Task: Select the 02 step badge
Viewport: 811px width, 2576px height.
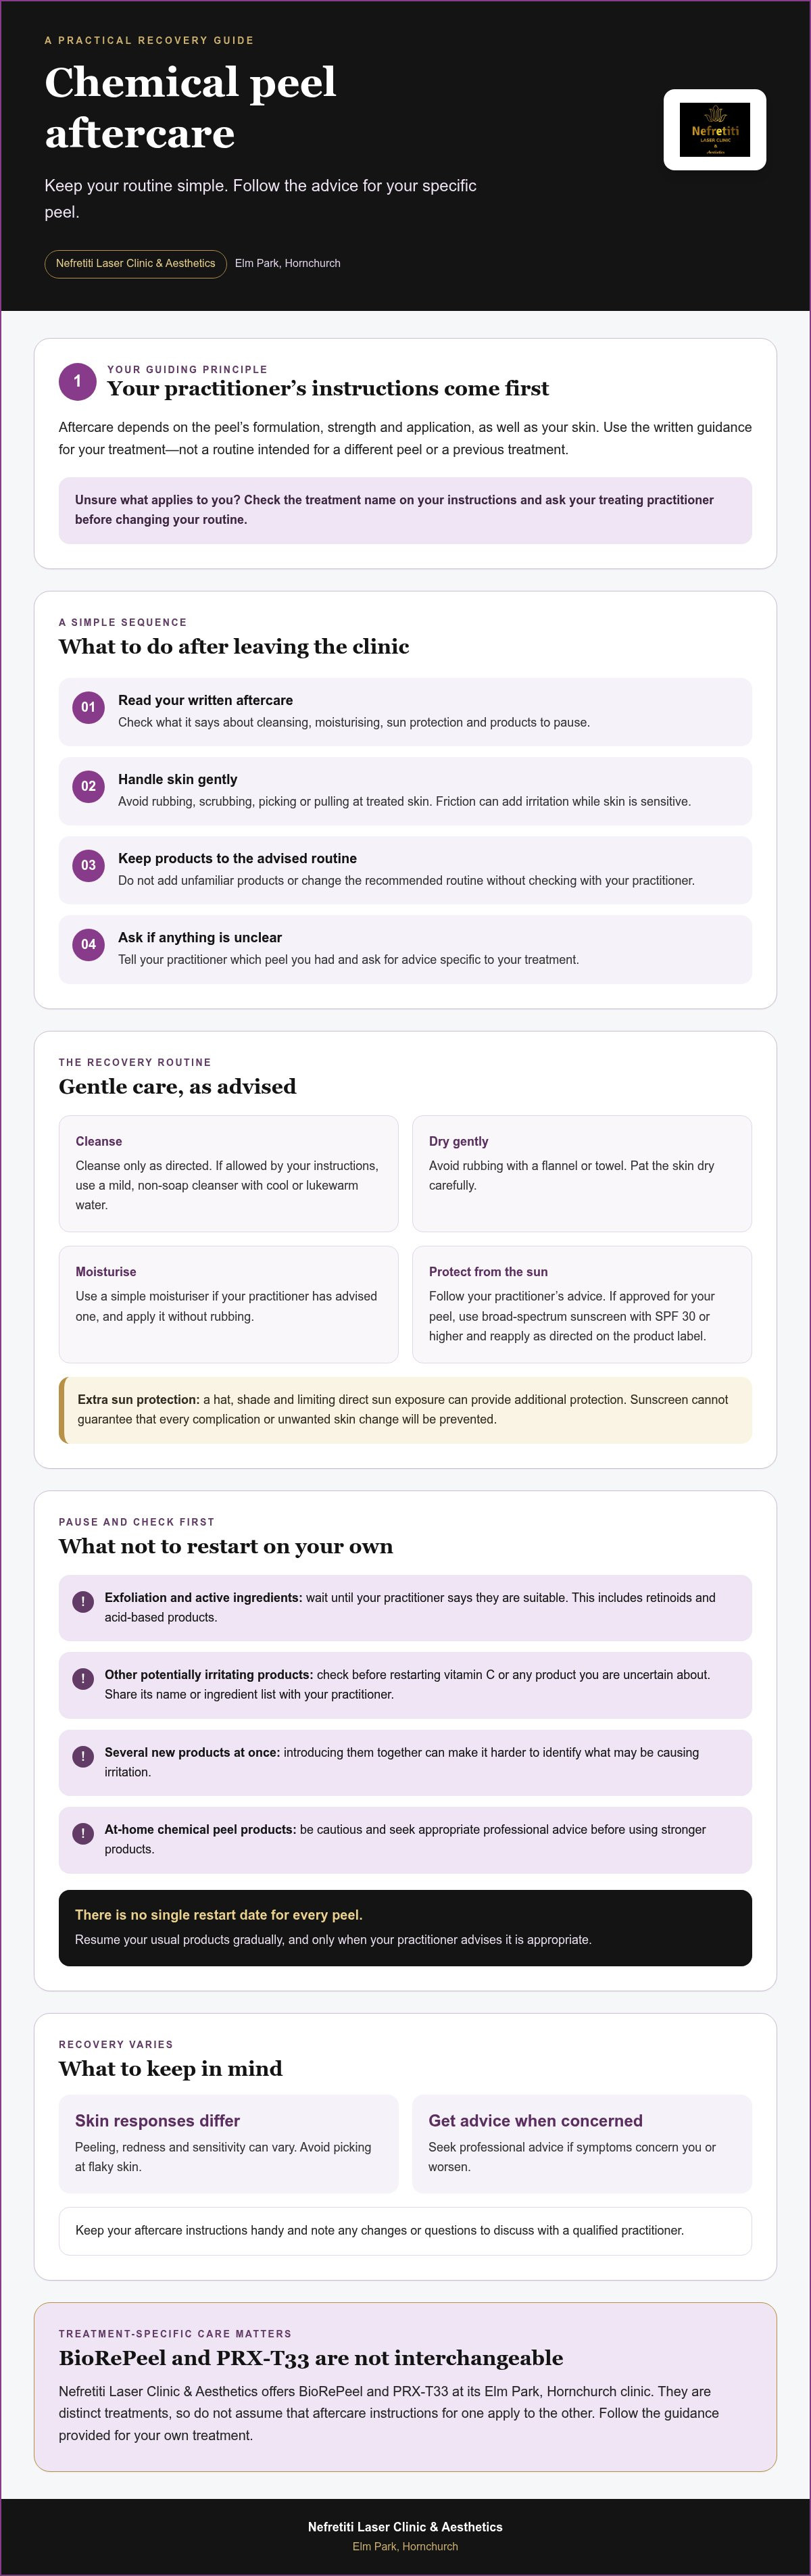Action: (x=88, y=786)
